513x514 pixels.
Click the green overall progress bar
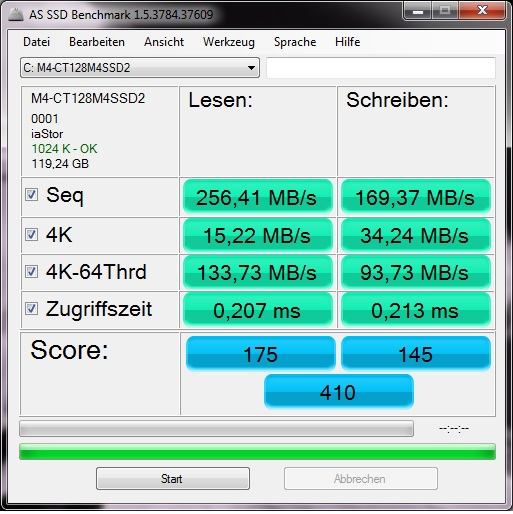click(x=257, y=452)
